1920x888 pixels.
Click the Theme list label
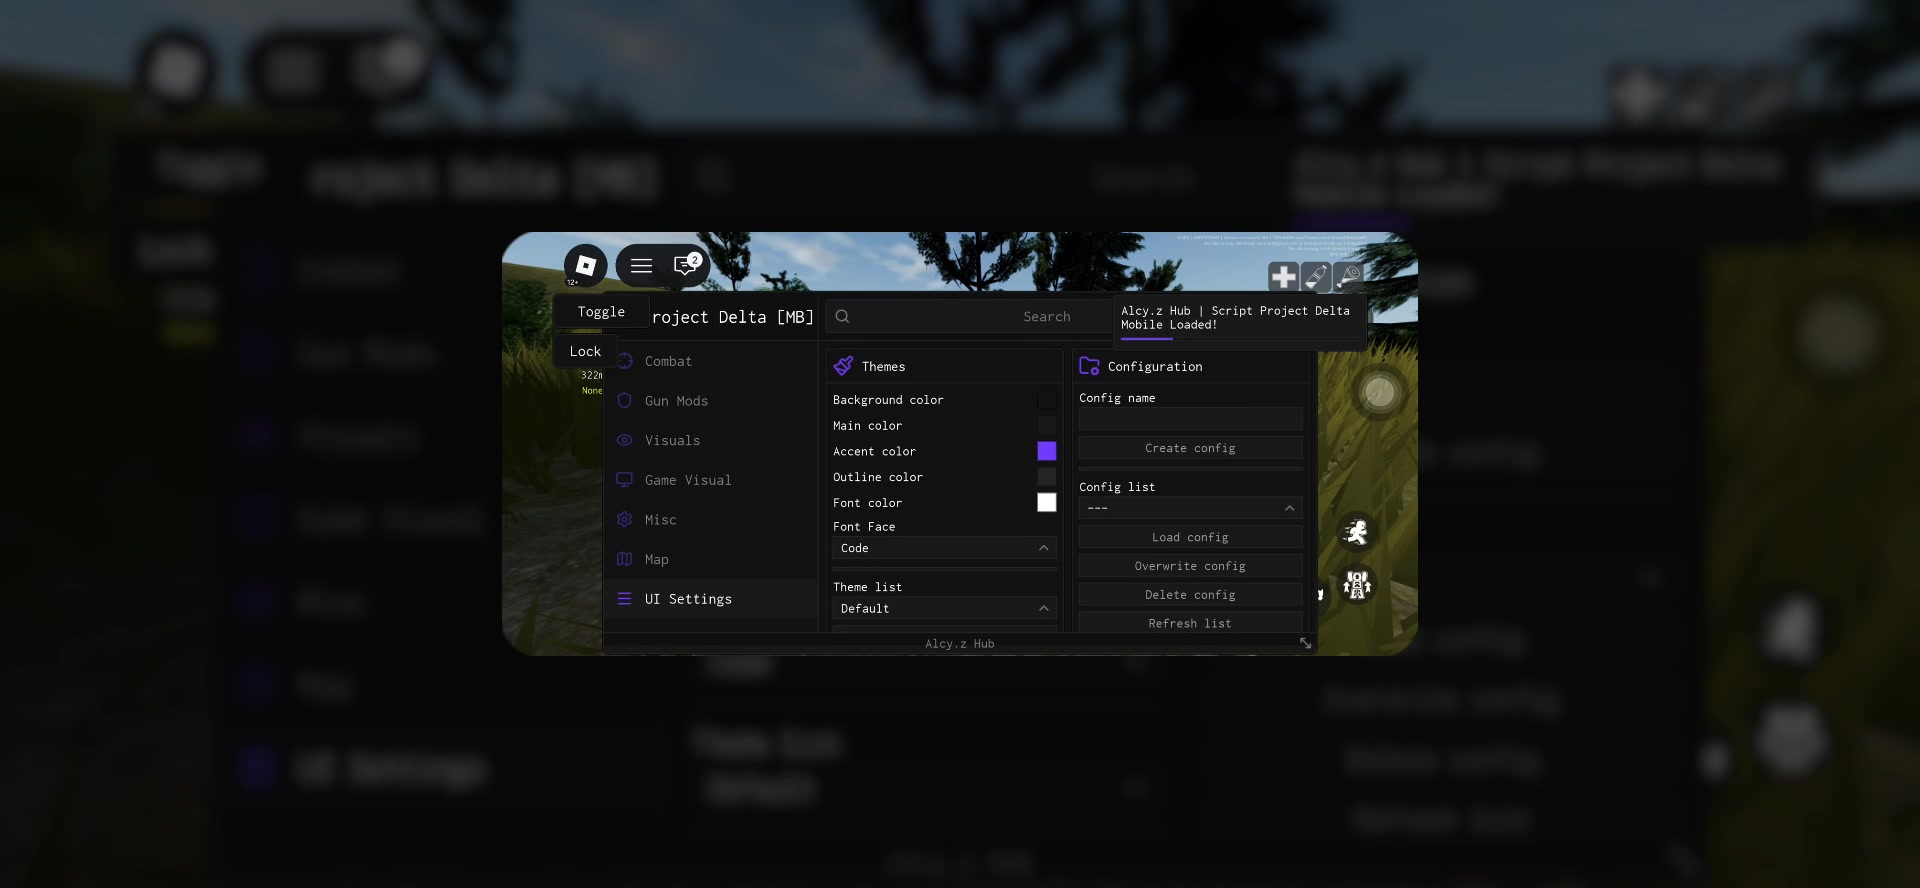867,587
